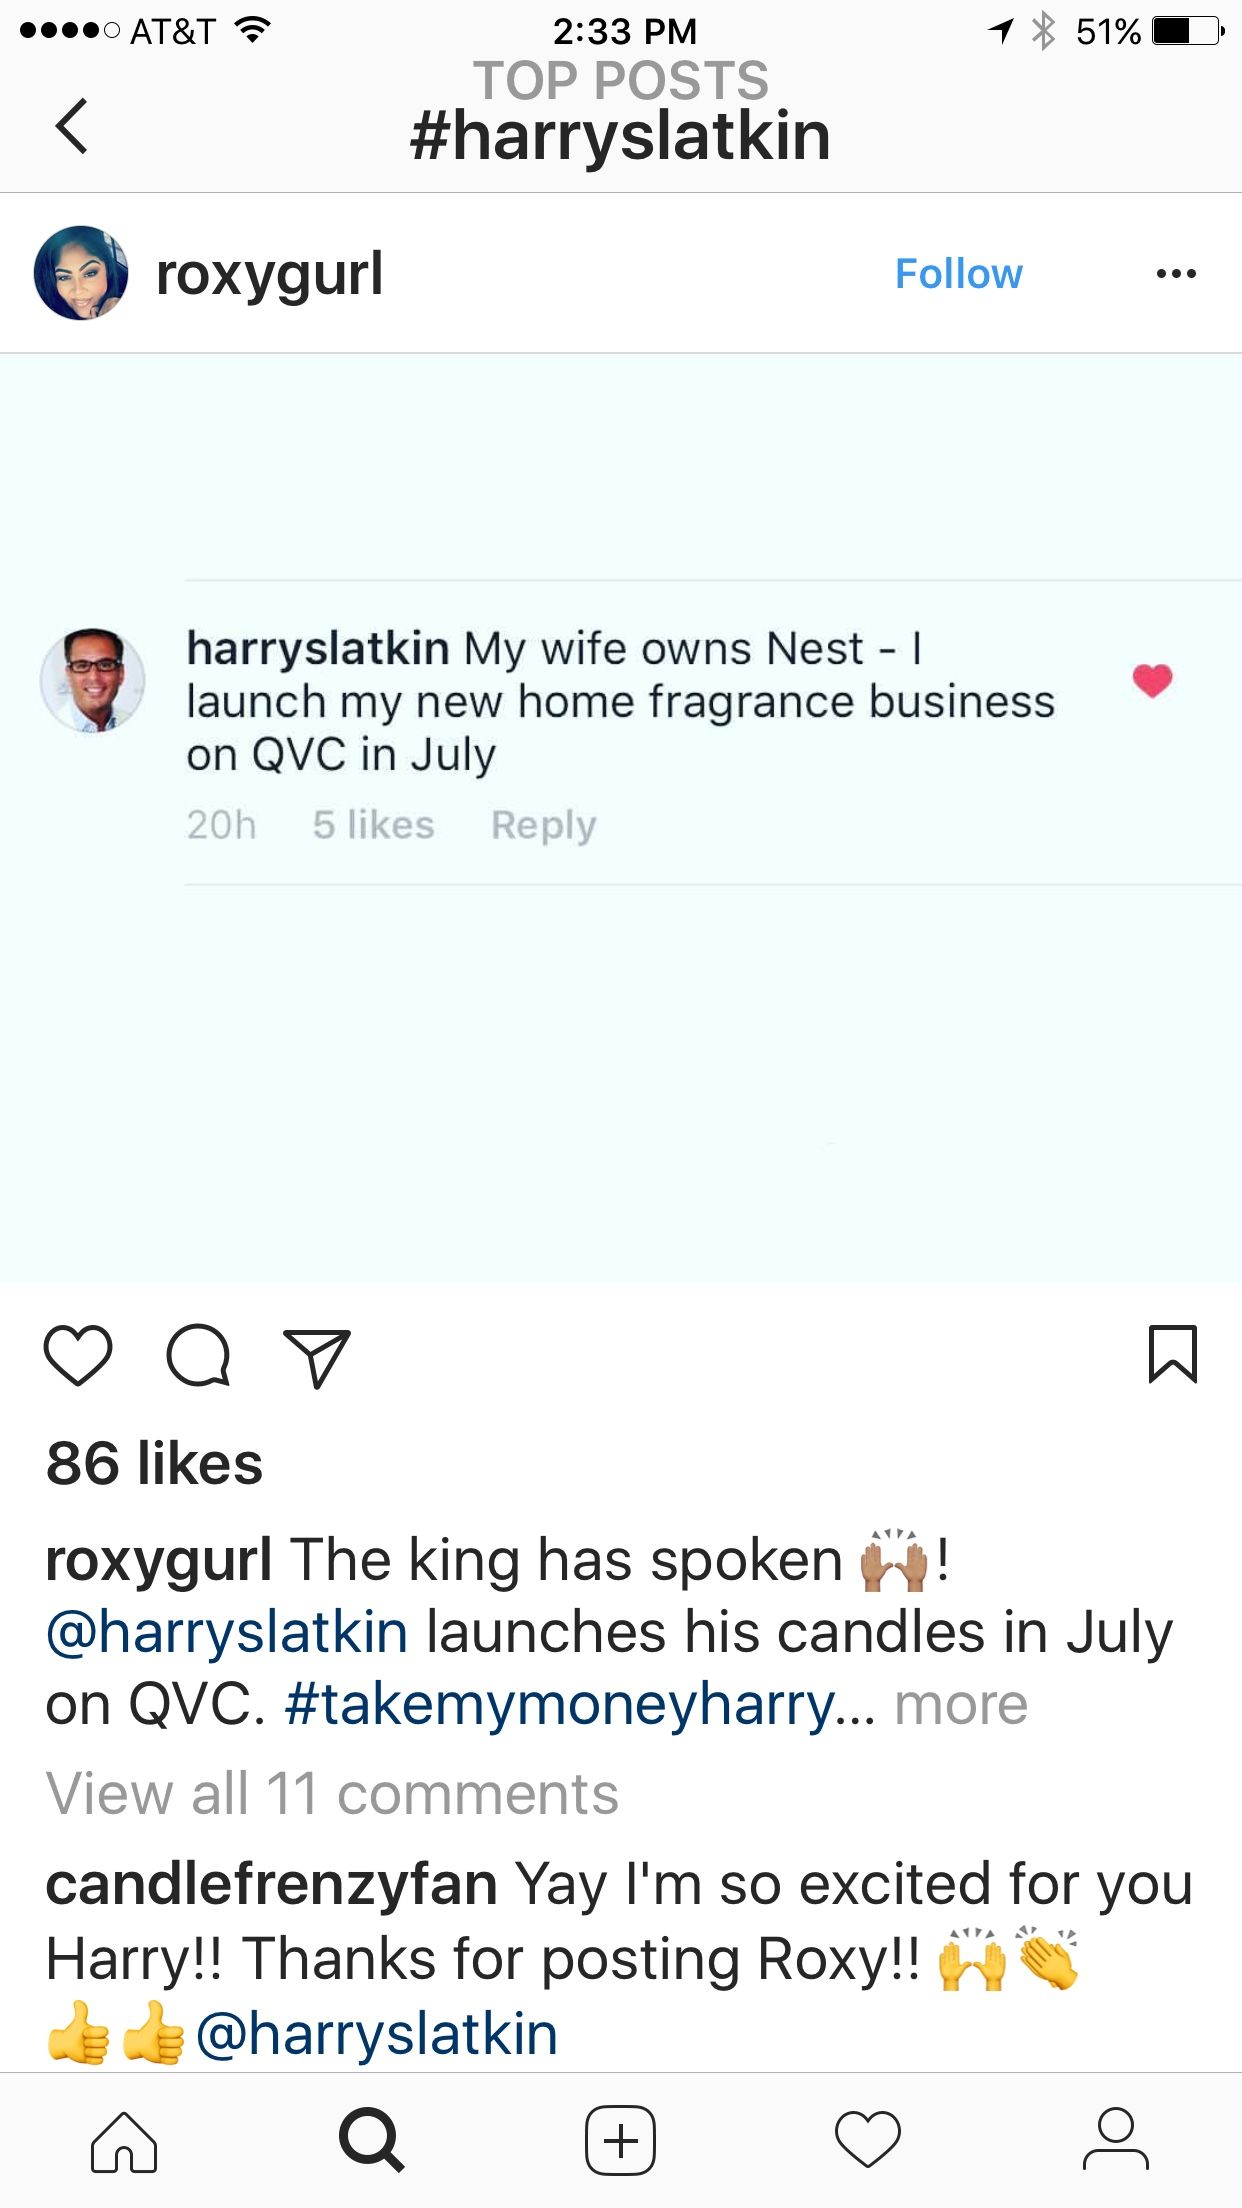The width and height of the screenshot is (1242, 2208).
Task: Open the Activity heart tab
Action: pyautogui.click(x=868, y=2140)
